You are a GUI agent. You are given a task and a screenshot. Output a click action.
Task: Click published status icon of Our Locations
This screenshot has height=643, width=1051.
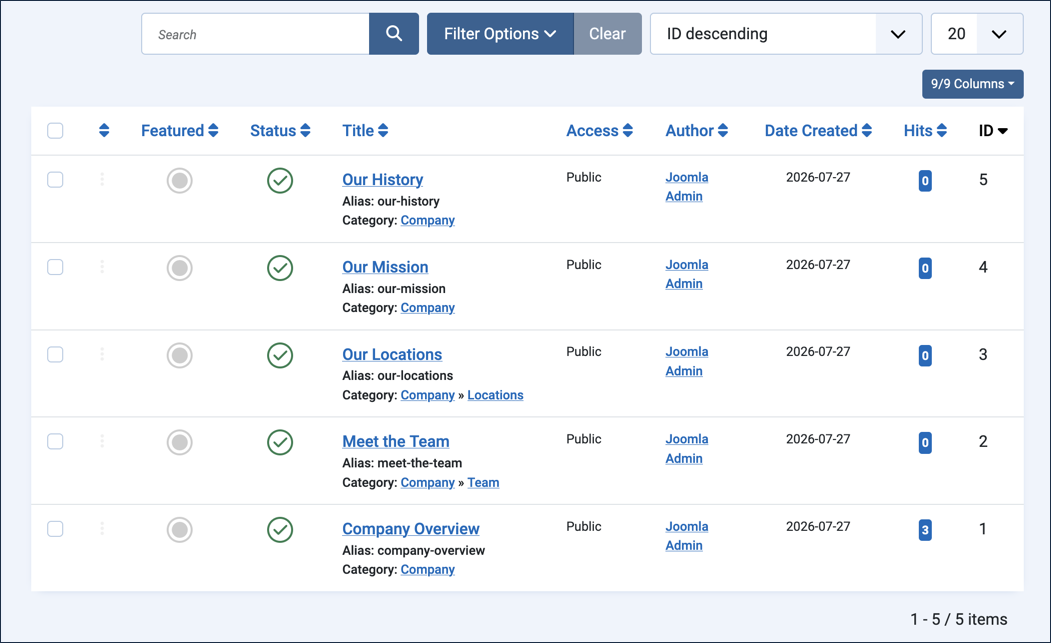tap(280, 355)
